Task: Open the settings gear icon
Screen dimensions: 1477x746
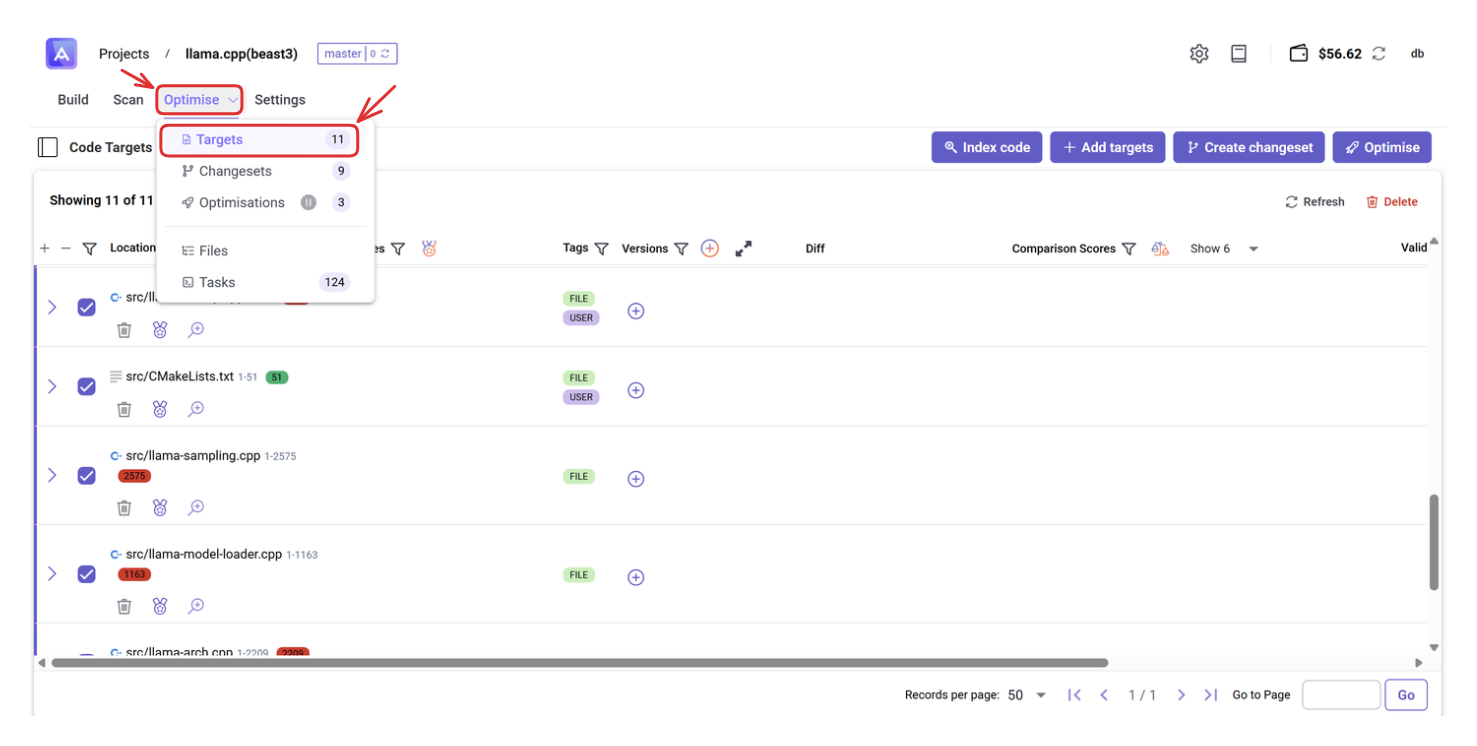Action: tap(1198, 54)
